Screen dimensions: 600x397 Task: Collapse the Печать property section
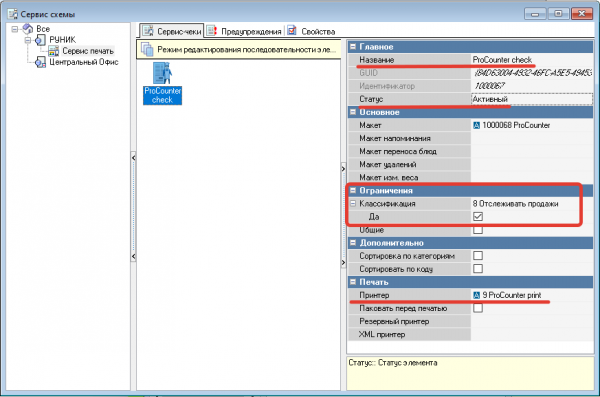(353, 282)
